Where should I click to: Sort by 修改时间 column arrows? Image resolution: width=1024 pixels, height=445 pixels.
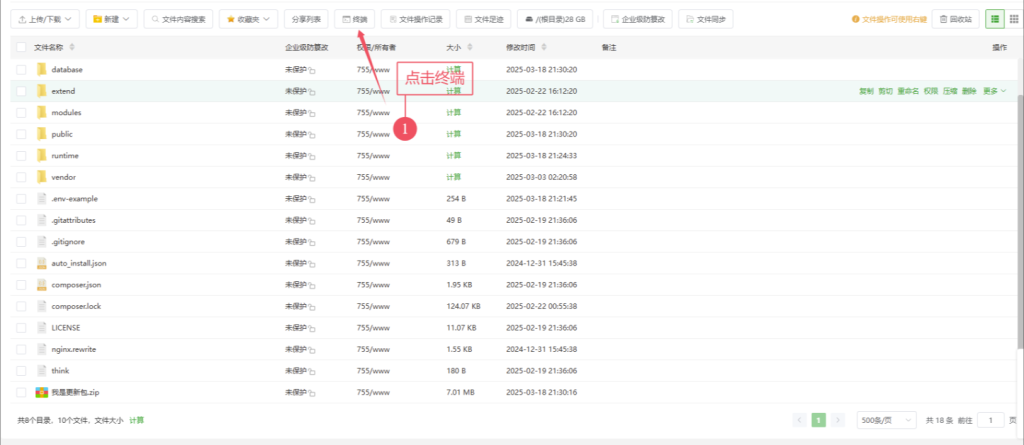tap(545, 48)
